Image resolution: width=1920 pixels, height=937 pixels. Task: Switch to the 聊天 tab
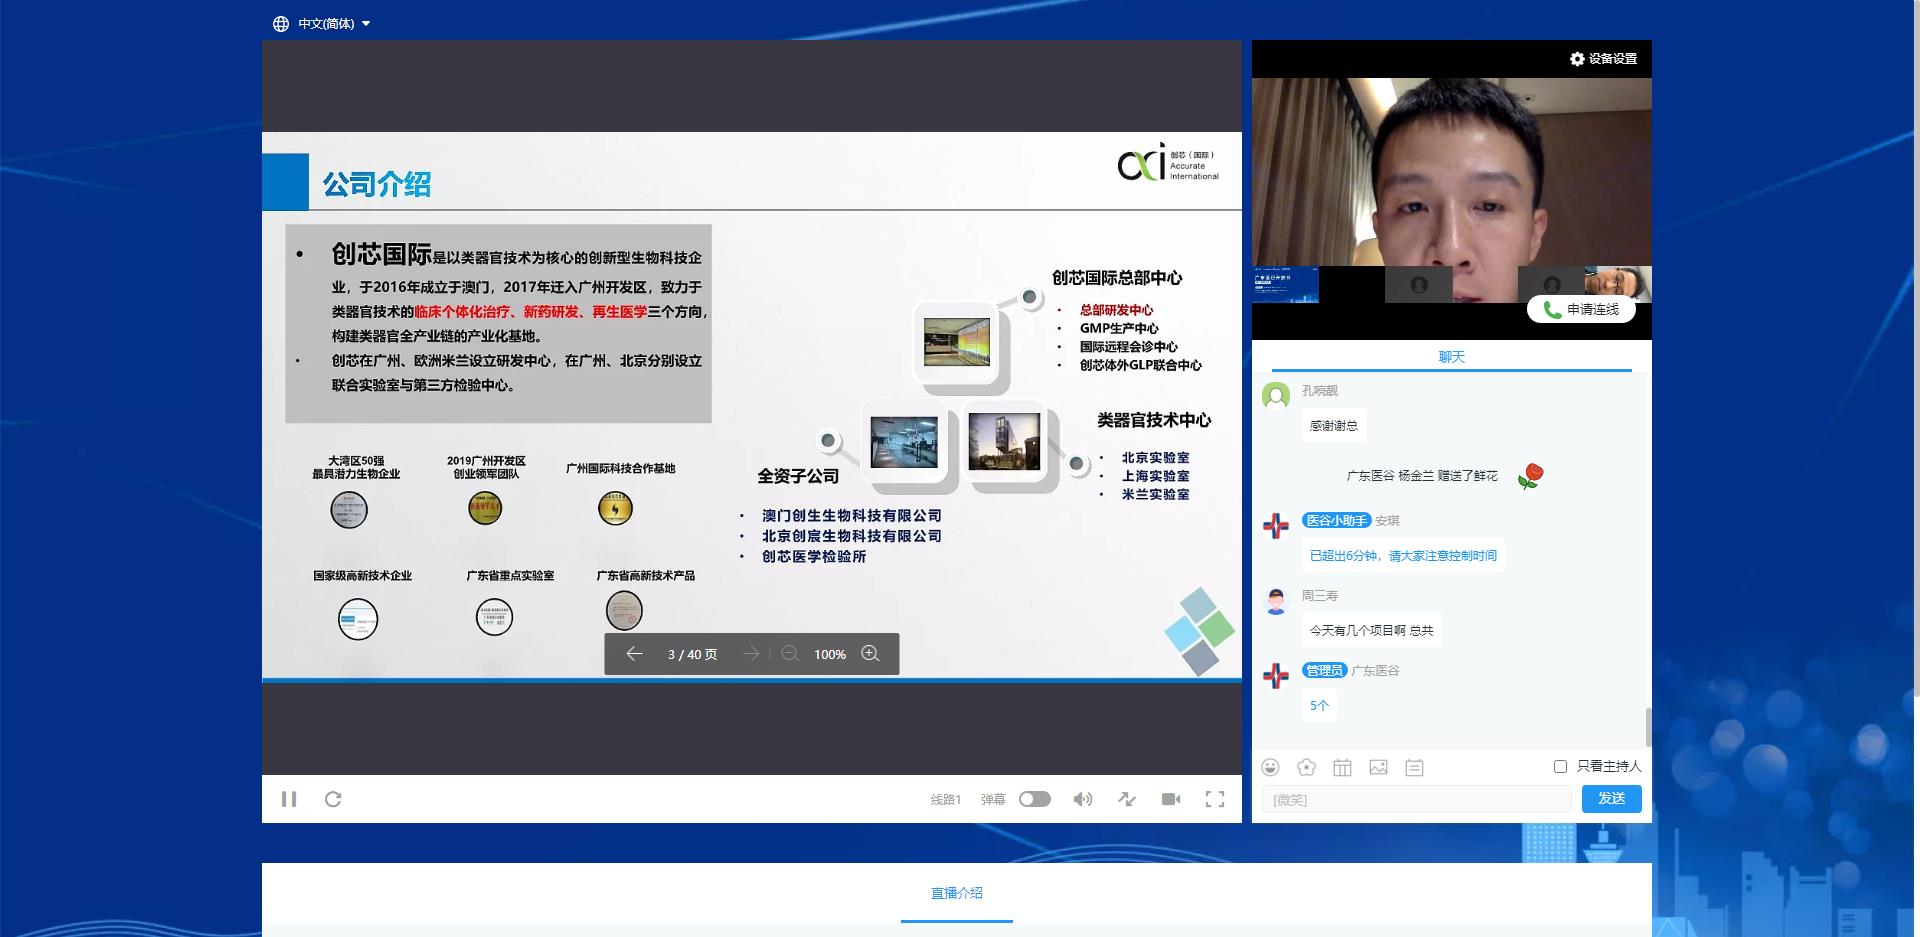pos(1451,357)
